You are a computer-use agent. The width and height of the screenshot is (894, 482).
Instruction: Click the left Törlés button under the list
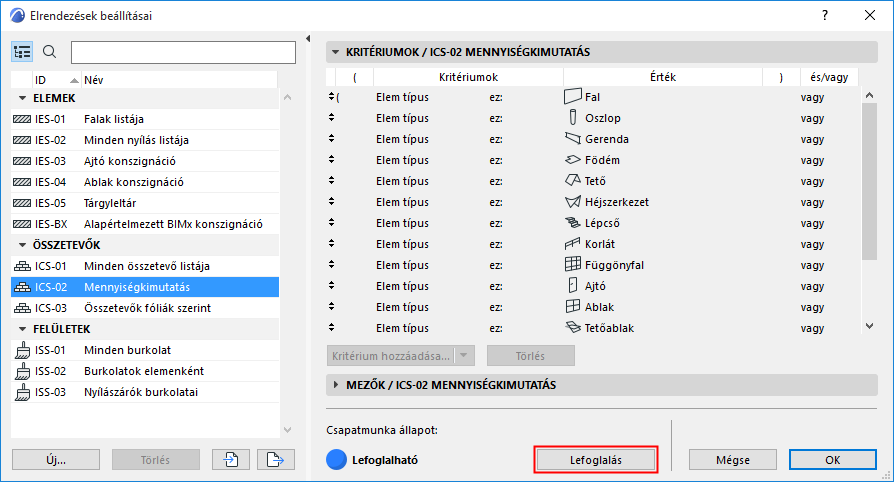tap(156, 460)
